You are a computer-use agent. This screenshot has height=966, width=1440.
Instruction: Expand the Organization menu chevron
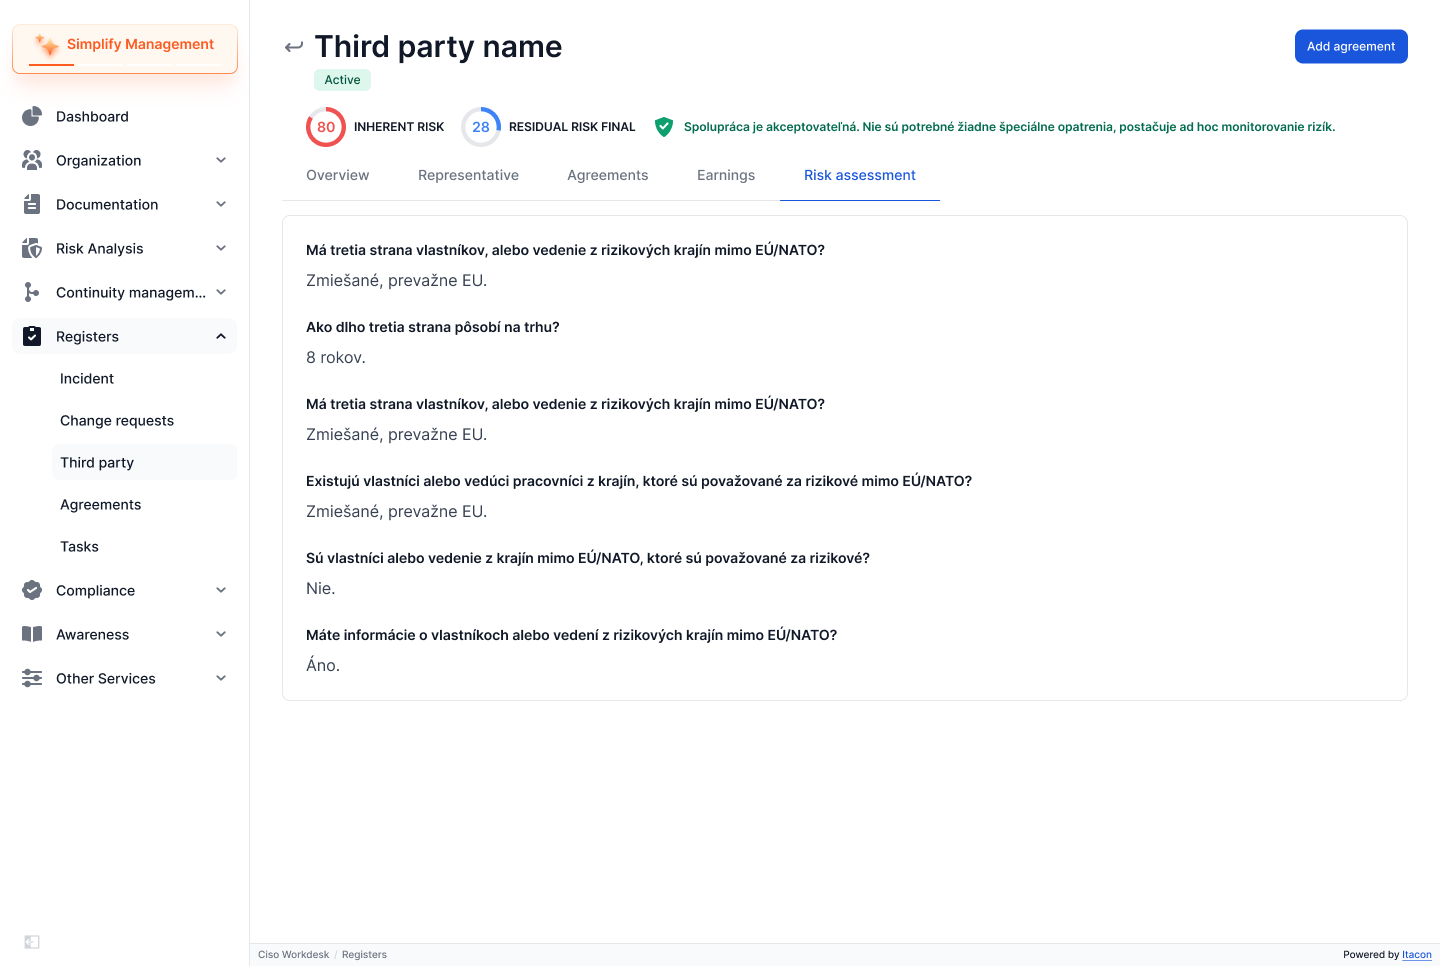click(221, 160)
